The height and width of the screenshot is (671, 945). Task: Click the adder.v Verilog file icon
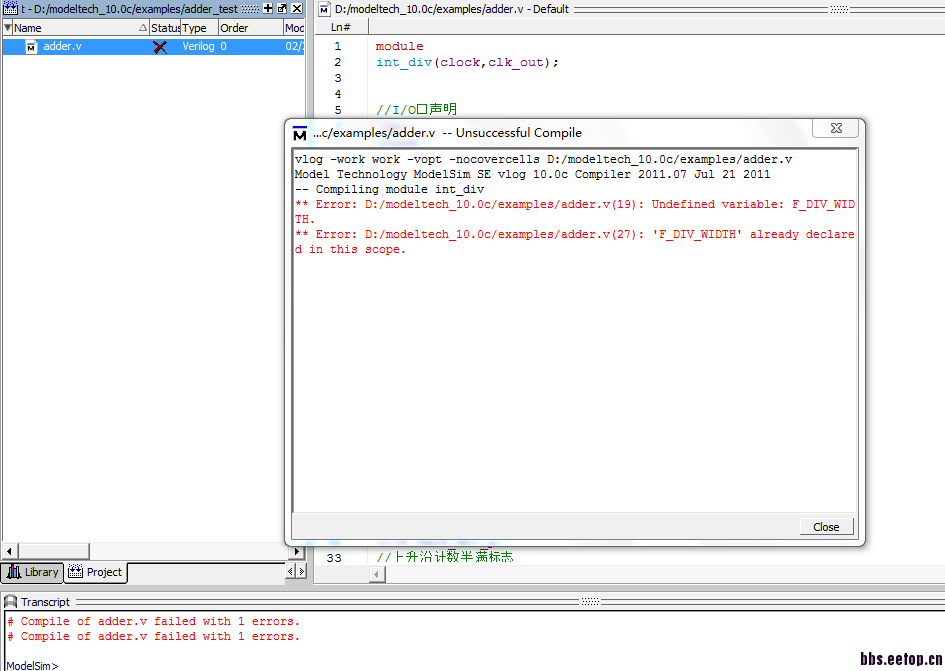(x=31, y=46)
